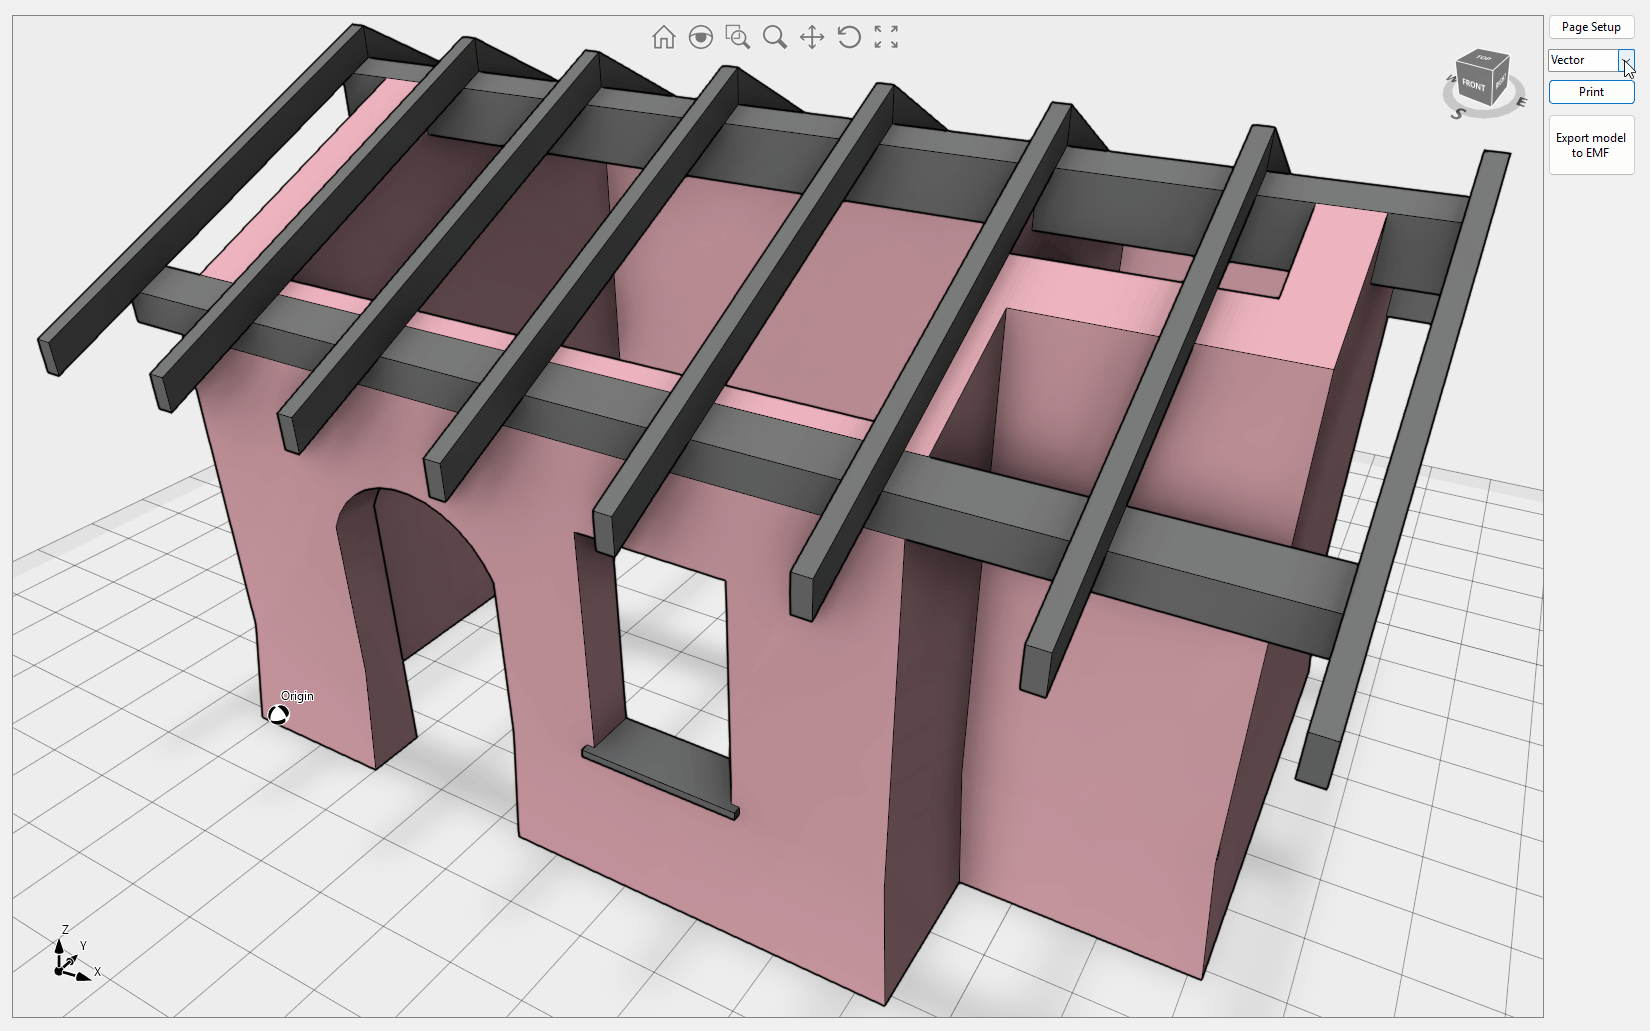This screenshot has height=1031, width=1650.
Task: Activate the Look At eye icon
Action: coord(701,38)
